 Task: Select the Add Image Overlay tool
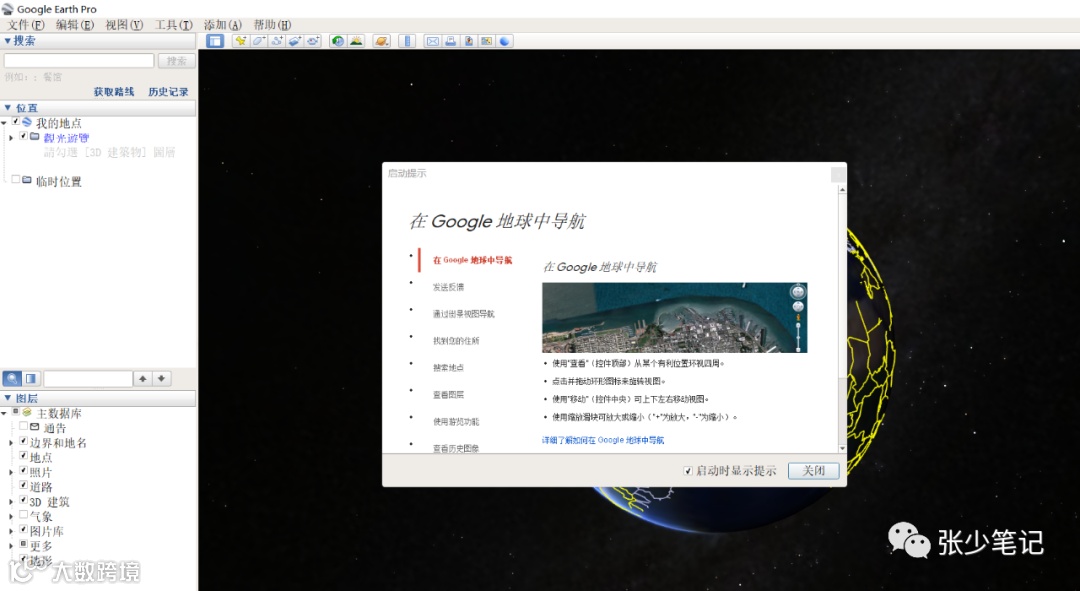pos(294,41)
